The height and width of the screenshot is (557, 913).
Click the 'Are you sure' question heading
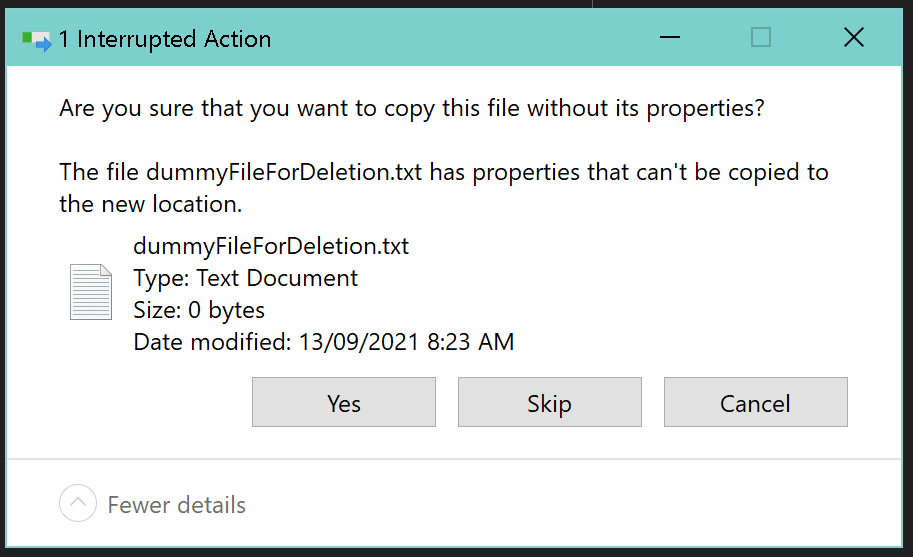(x=412, y=107)
